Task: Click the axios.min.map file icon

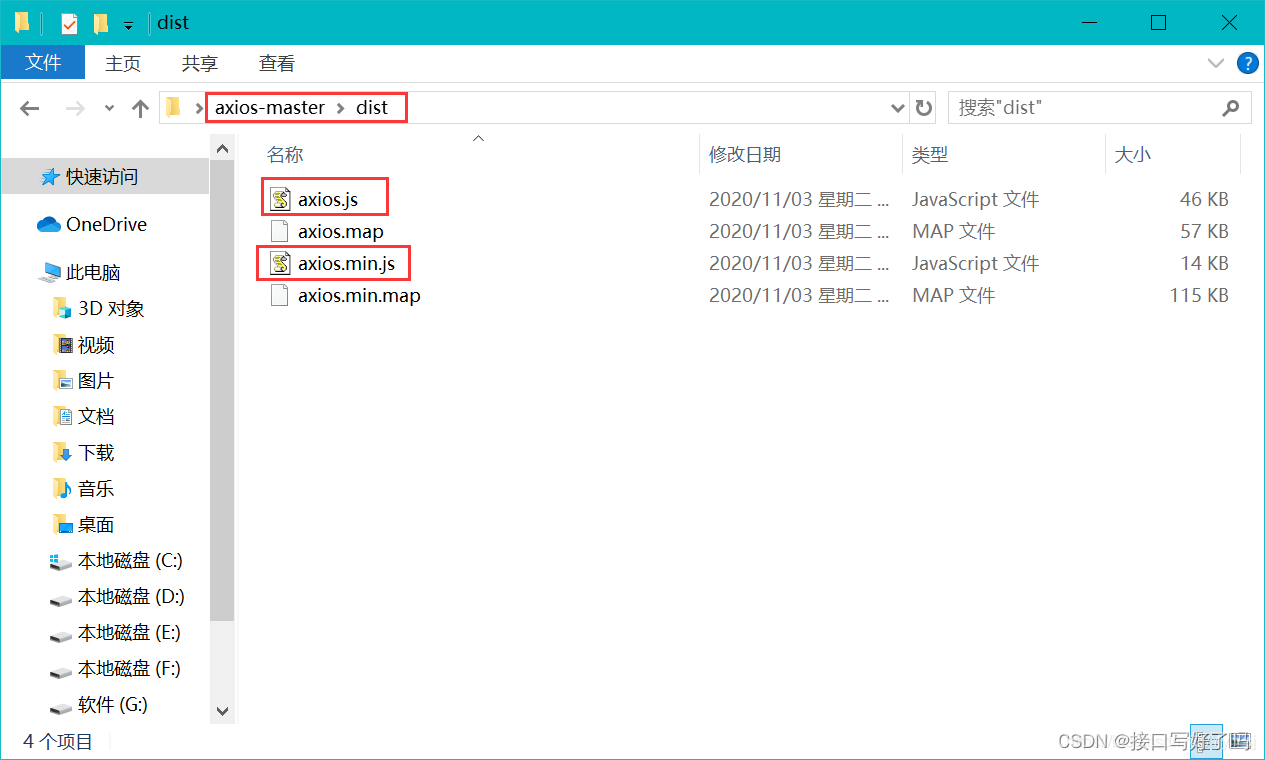Action: (x=280, y=295)
